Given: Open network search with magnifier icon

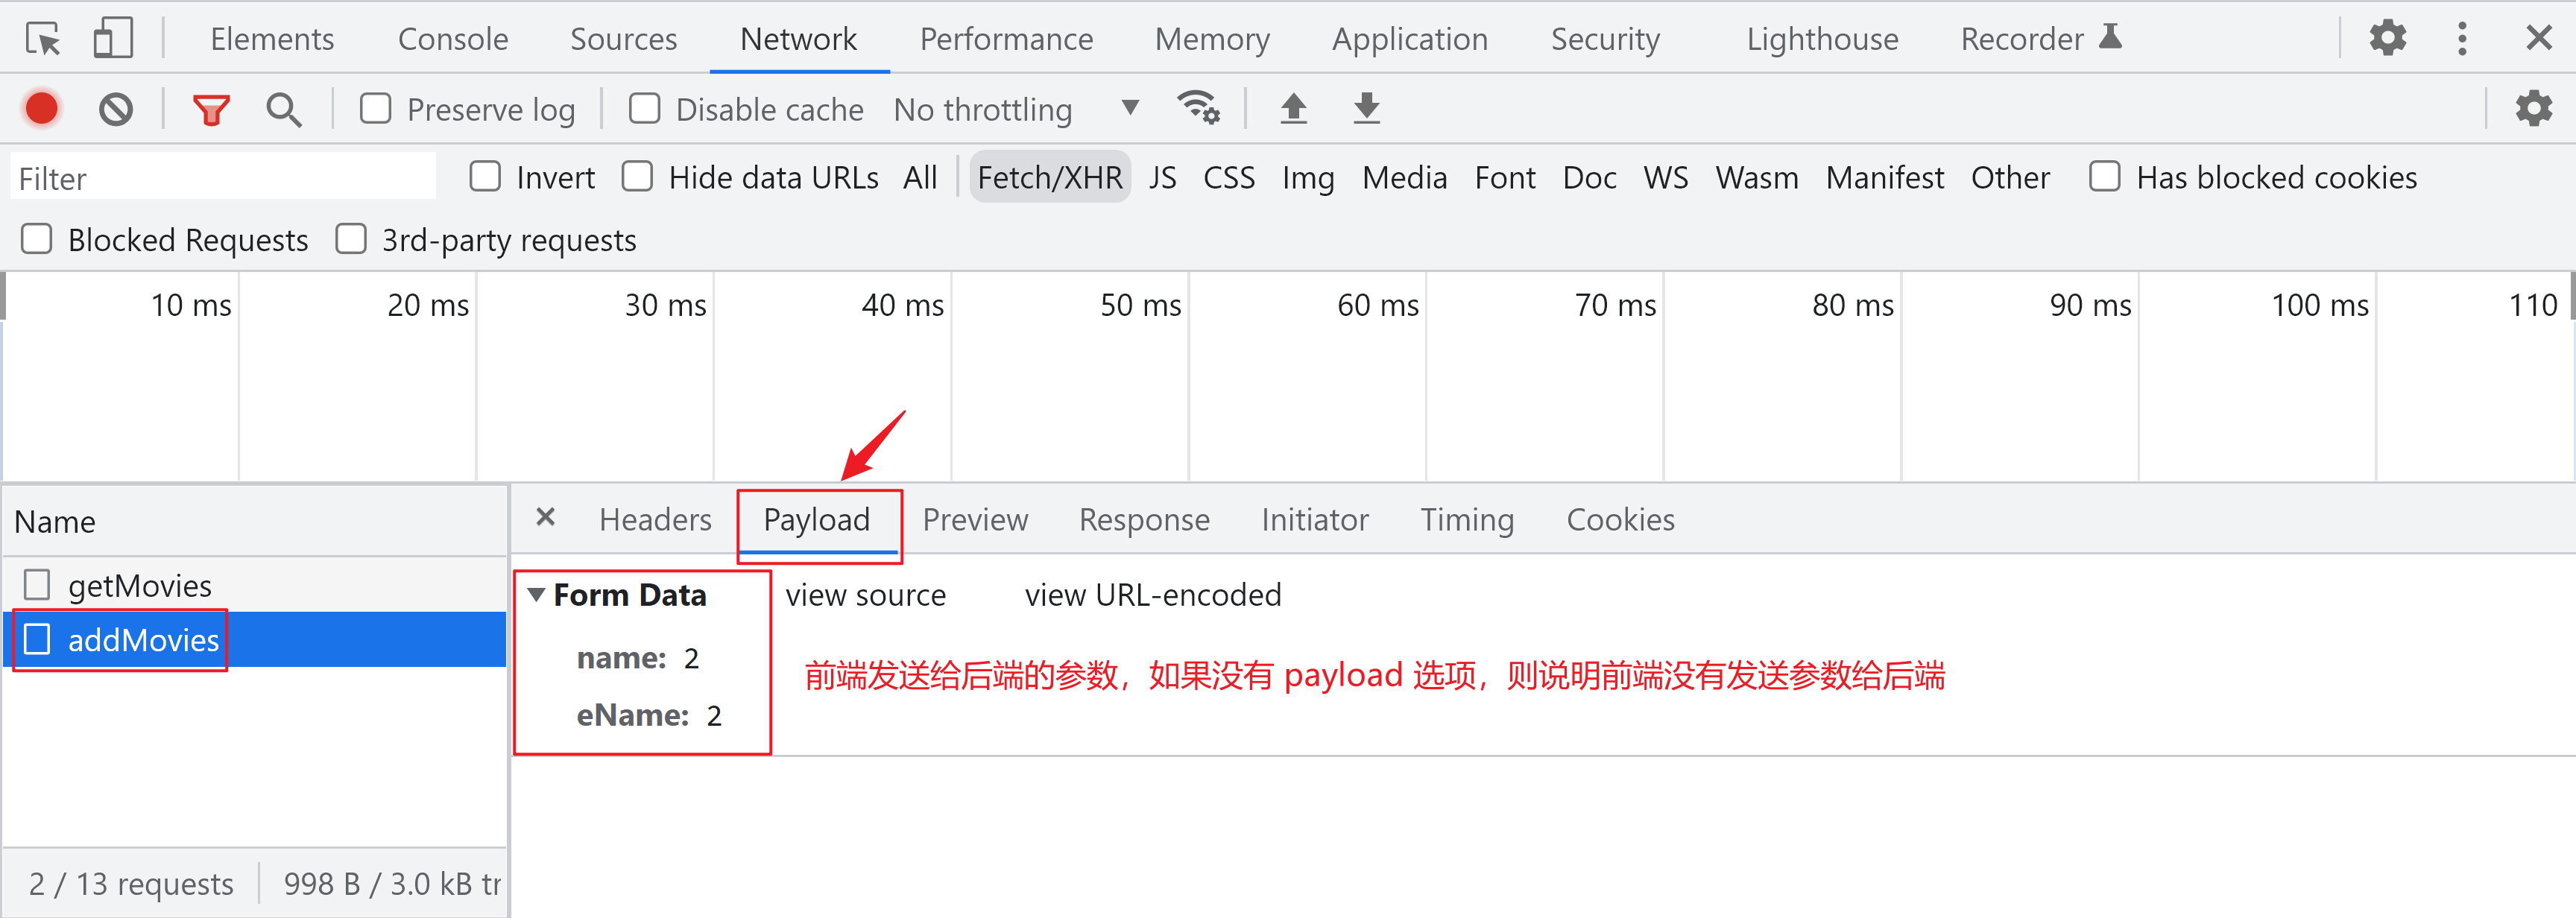Looking at the screenshot, I should tap(284, 109).
